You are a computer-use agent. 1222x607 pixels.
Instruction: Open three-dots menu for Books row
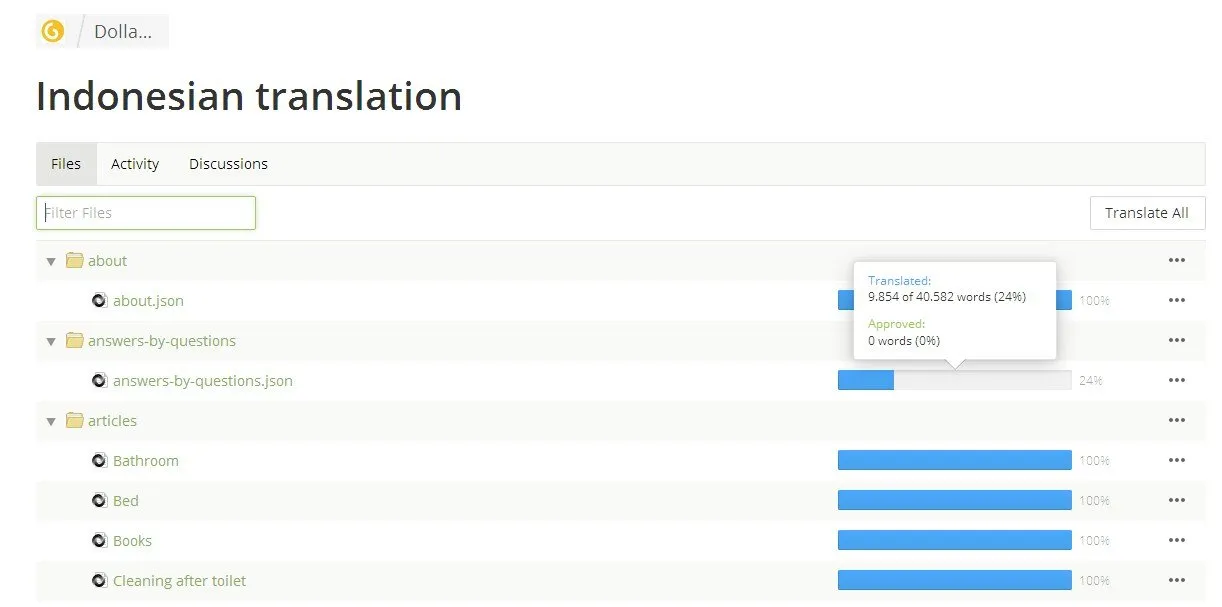pyautogui.click(x=1176, y=541)
